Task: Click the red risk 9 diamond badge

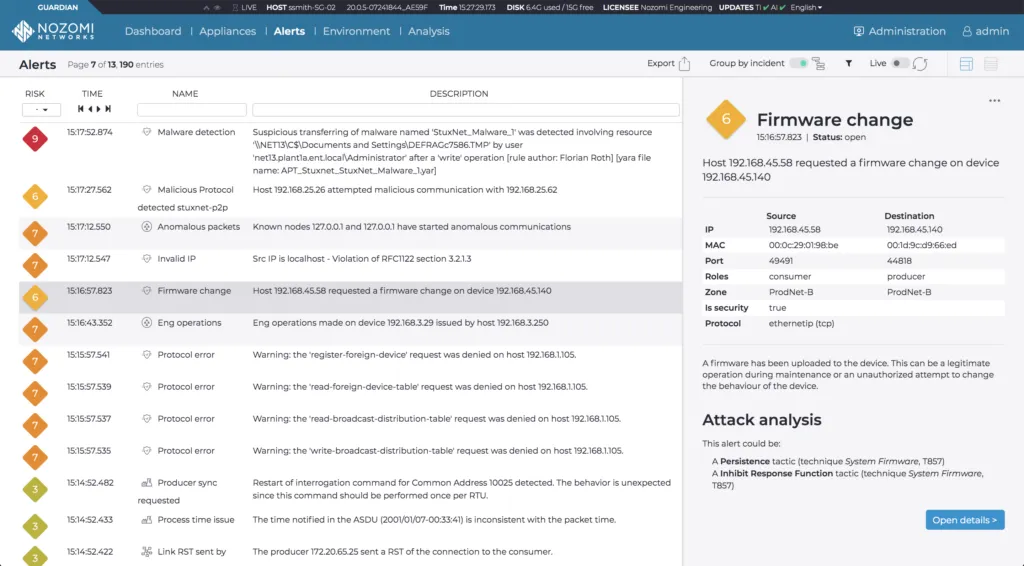Action: pos(35,138)
